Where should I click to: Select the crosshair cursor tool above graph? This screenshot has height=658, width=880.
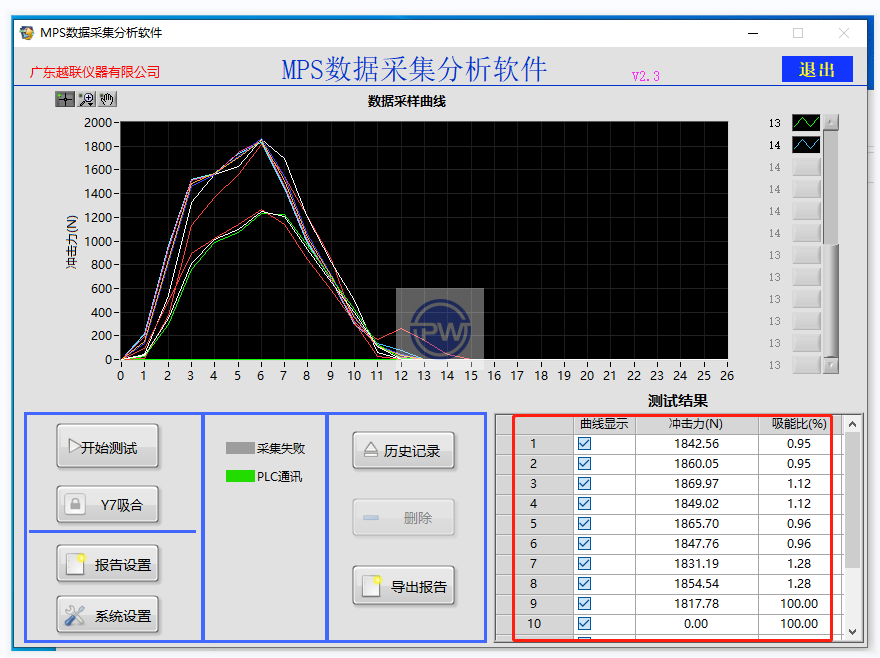(x=65, y=99)
